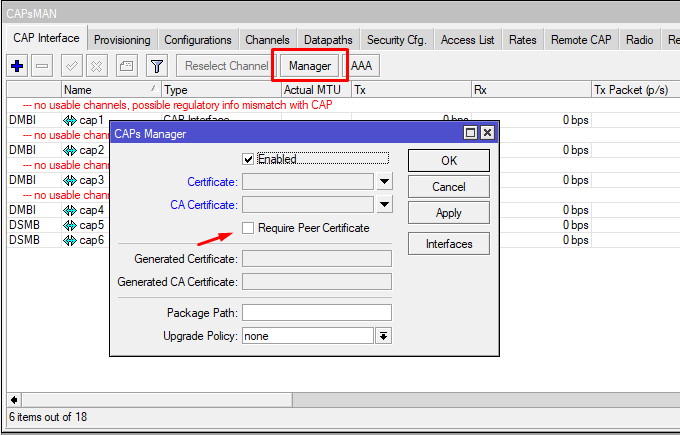
Task: Enable Require Peer Certificate checkbox
Action: coord(249,228)
